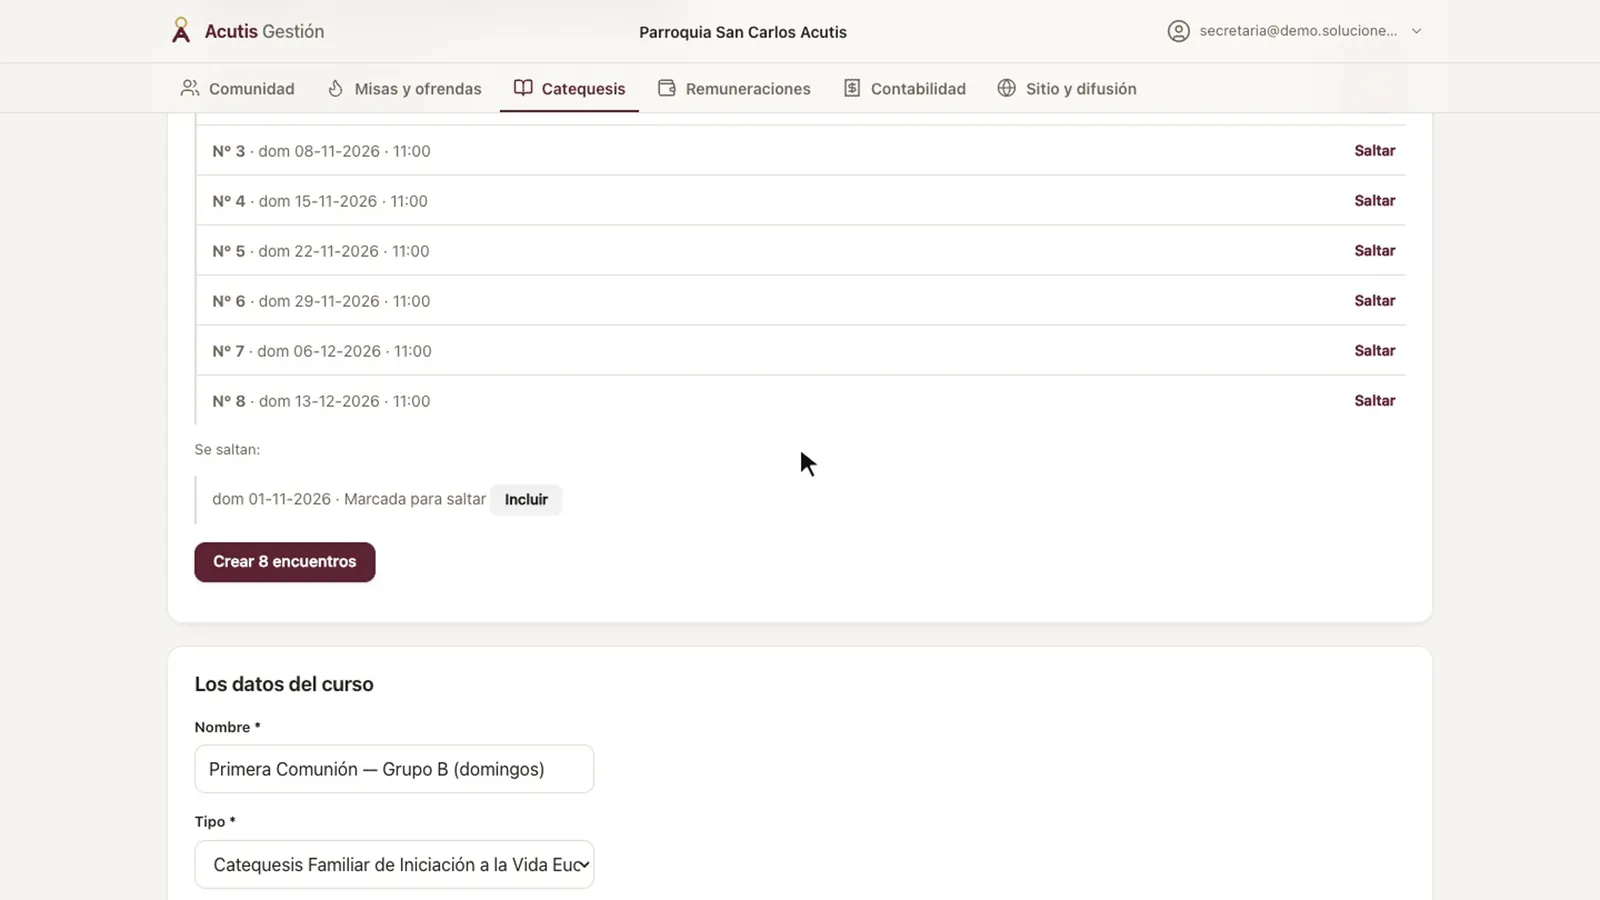Click the text 'Nº 5 · dom 22-11-2026 · 11:00'
1600x900 pixels.
point(321,251)
